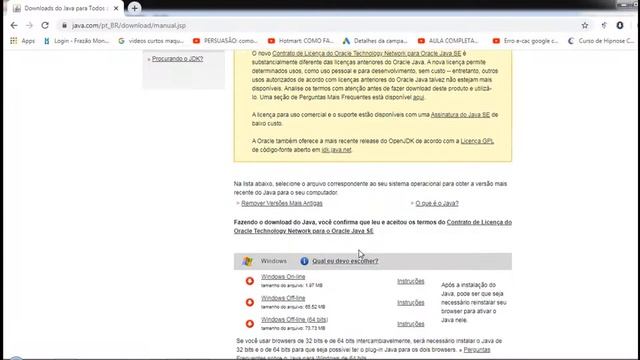Open a new browser tab

(x=134, y=8)
